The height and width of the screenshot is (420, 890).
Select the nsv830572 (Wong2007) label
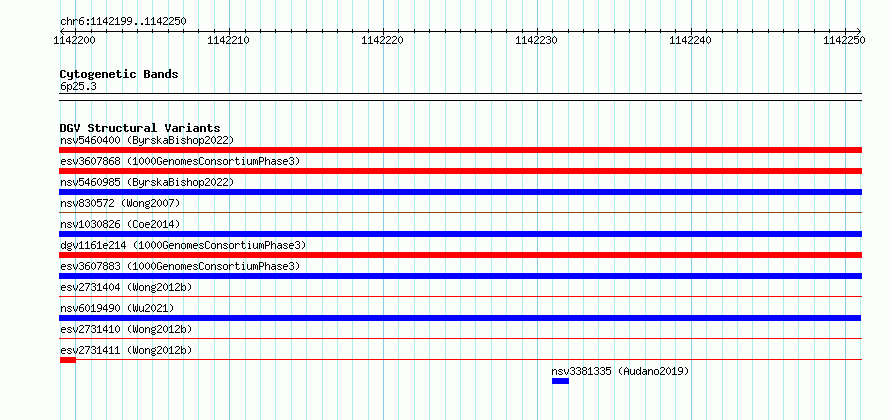[120, 203]
